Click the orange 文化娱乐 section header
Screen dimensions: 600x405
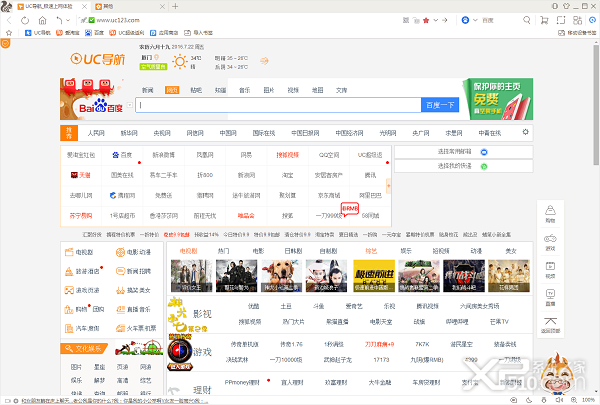[x=83, y=349]
